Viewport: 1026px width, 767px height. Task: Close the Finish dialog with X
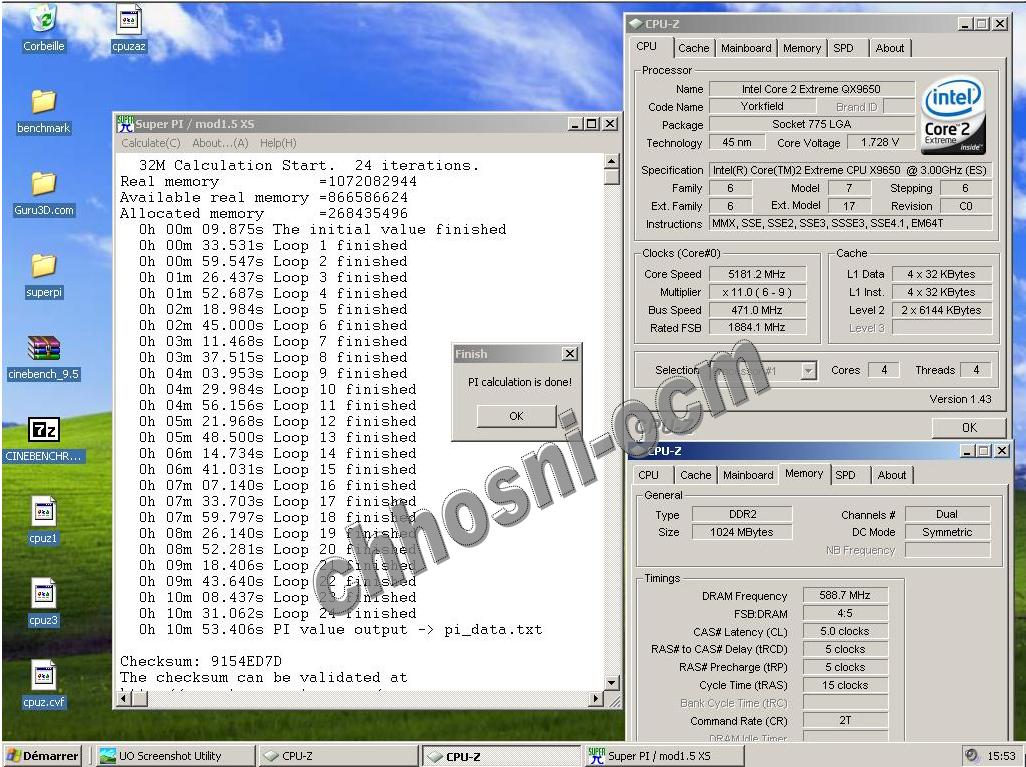click(570, 353)
